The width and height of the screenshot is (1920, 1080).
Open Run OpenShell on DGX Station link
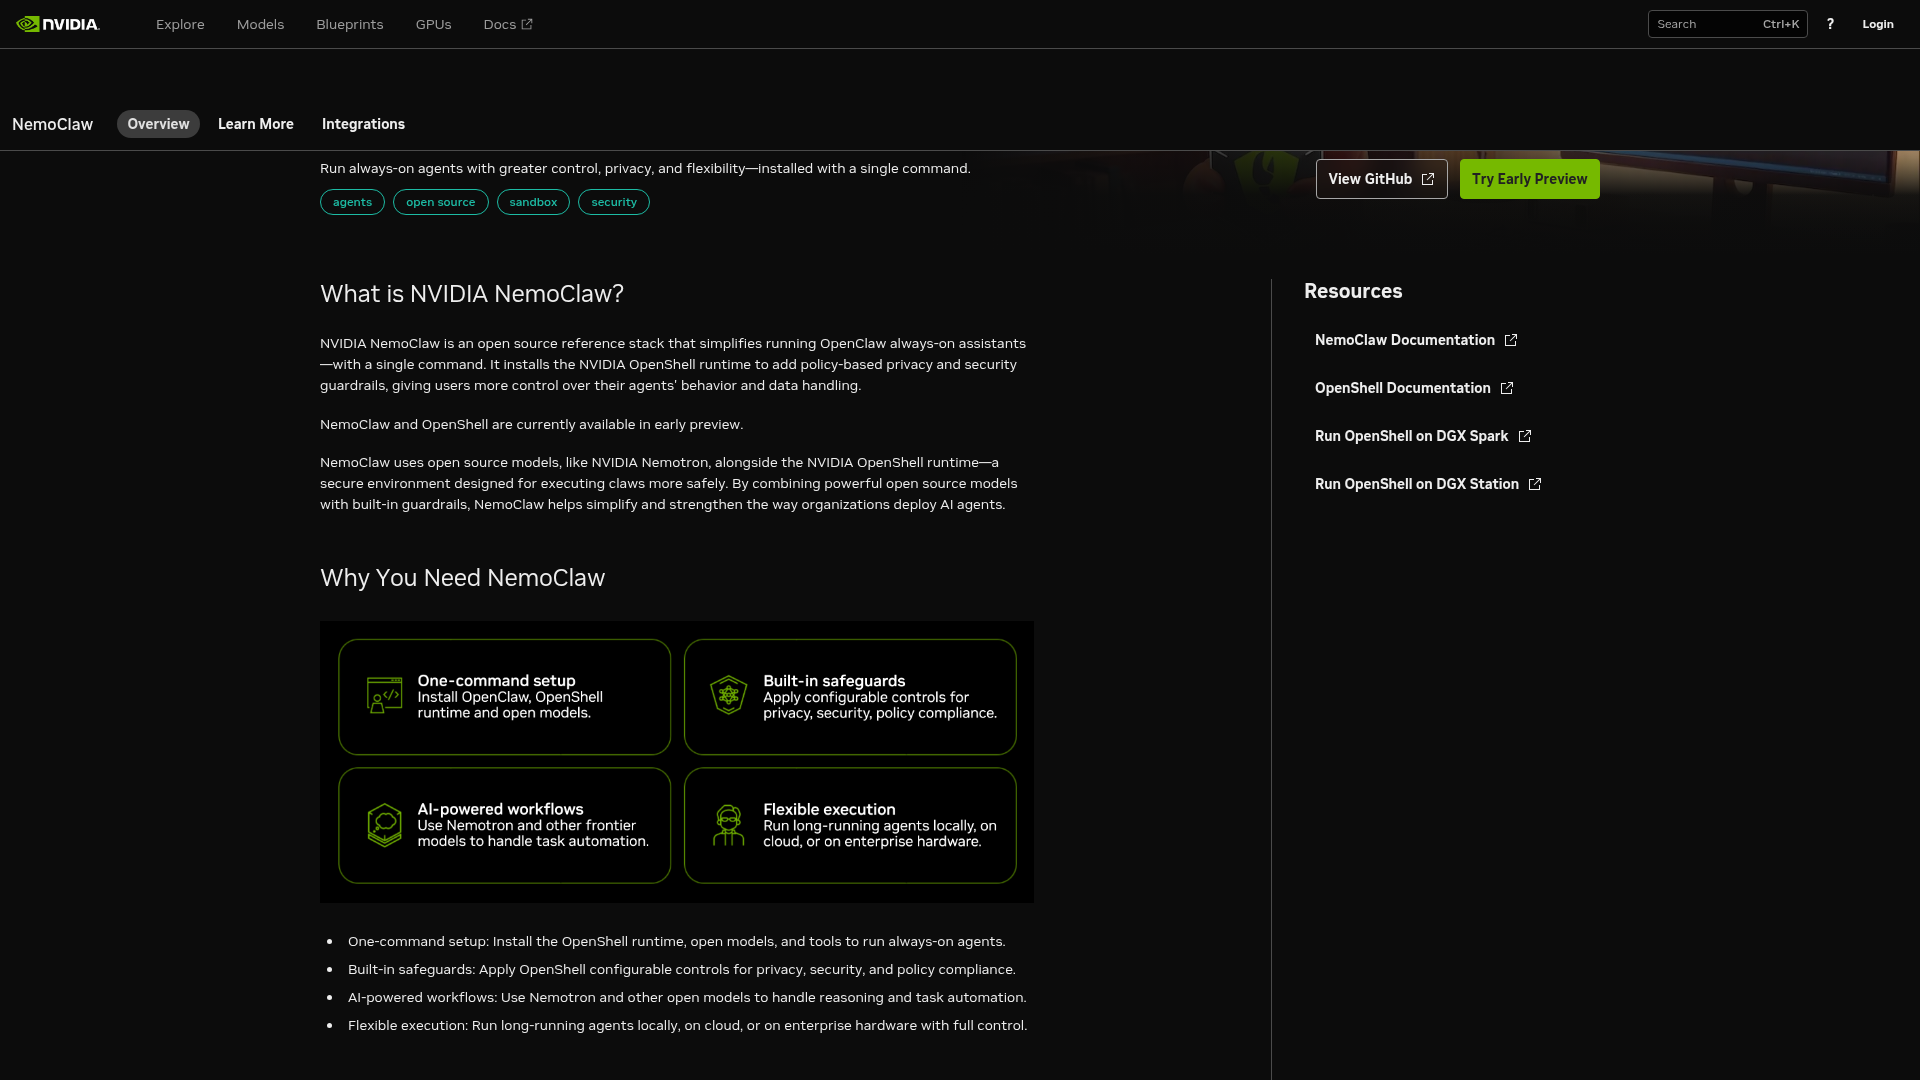pos(1428,484)
